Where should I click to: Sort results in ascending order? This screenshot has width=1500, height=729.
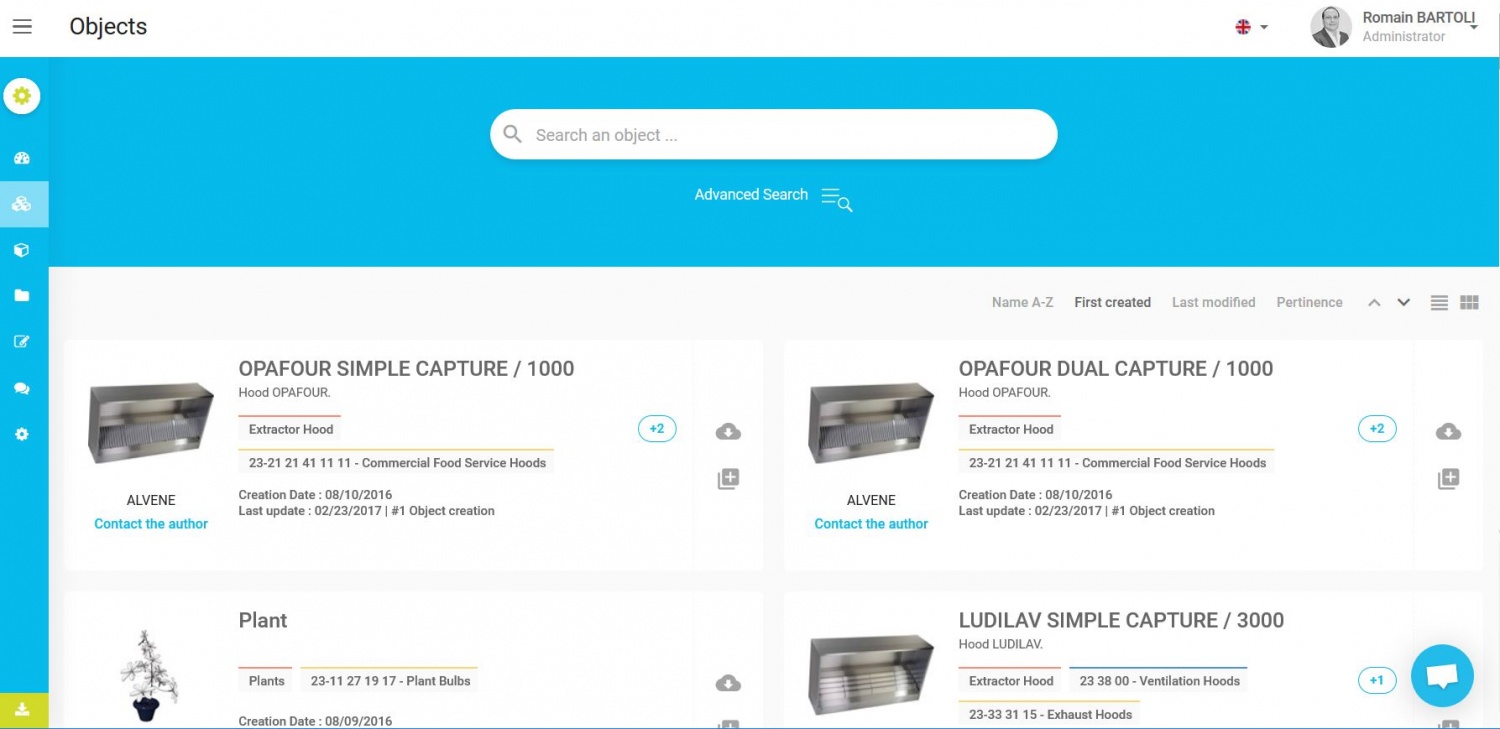pyautogui.click(x=1374, y=303)
